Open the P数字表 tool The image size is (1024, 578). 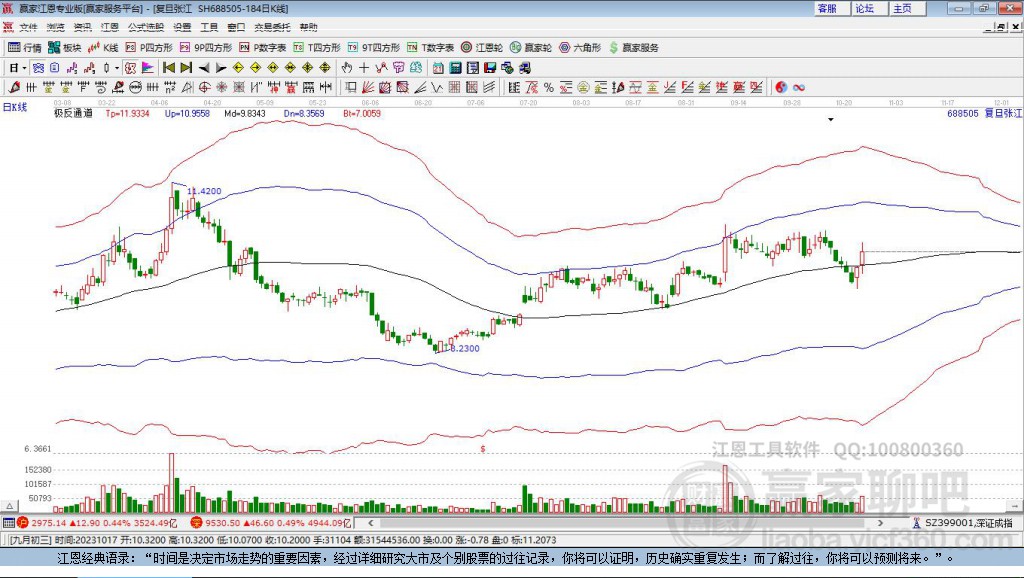262,48
